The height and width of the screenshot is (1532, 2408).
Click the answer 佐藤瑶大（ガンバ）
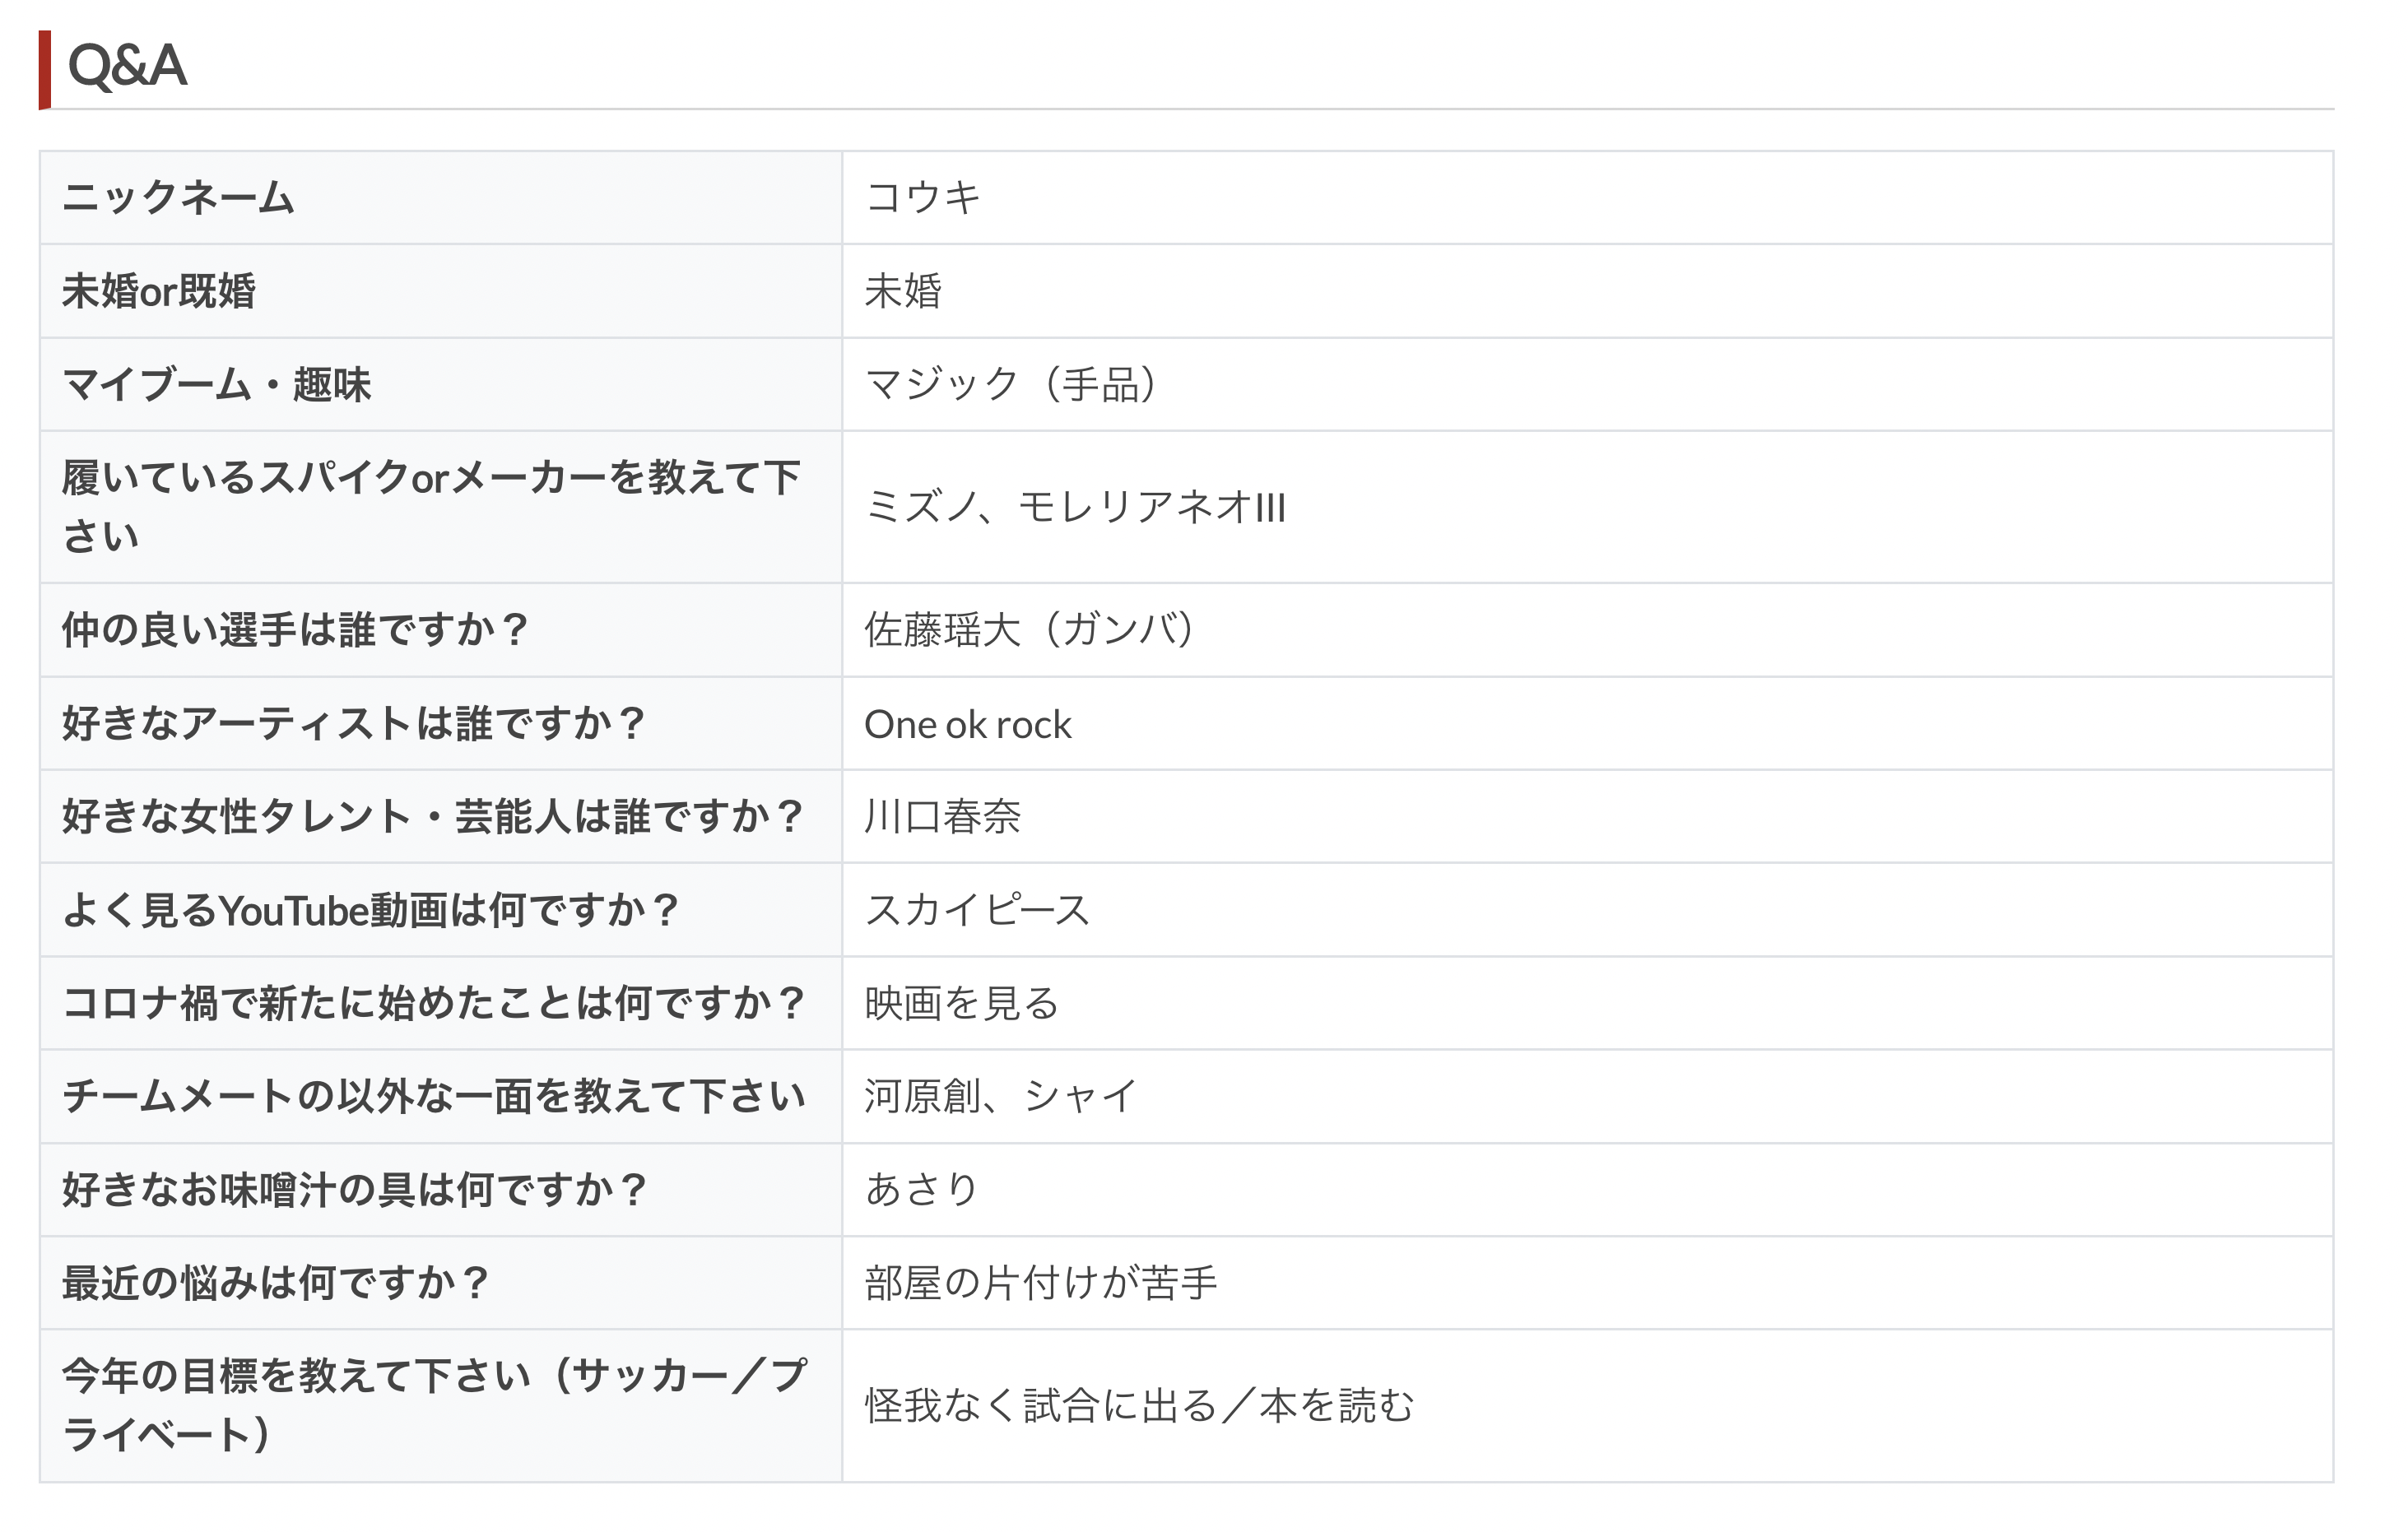(1029, 630)
